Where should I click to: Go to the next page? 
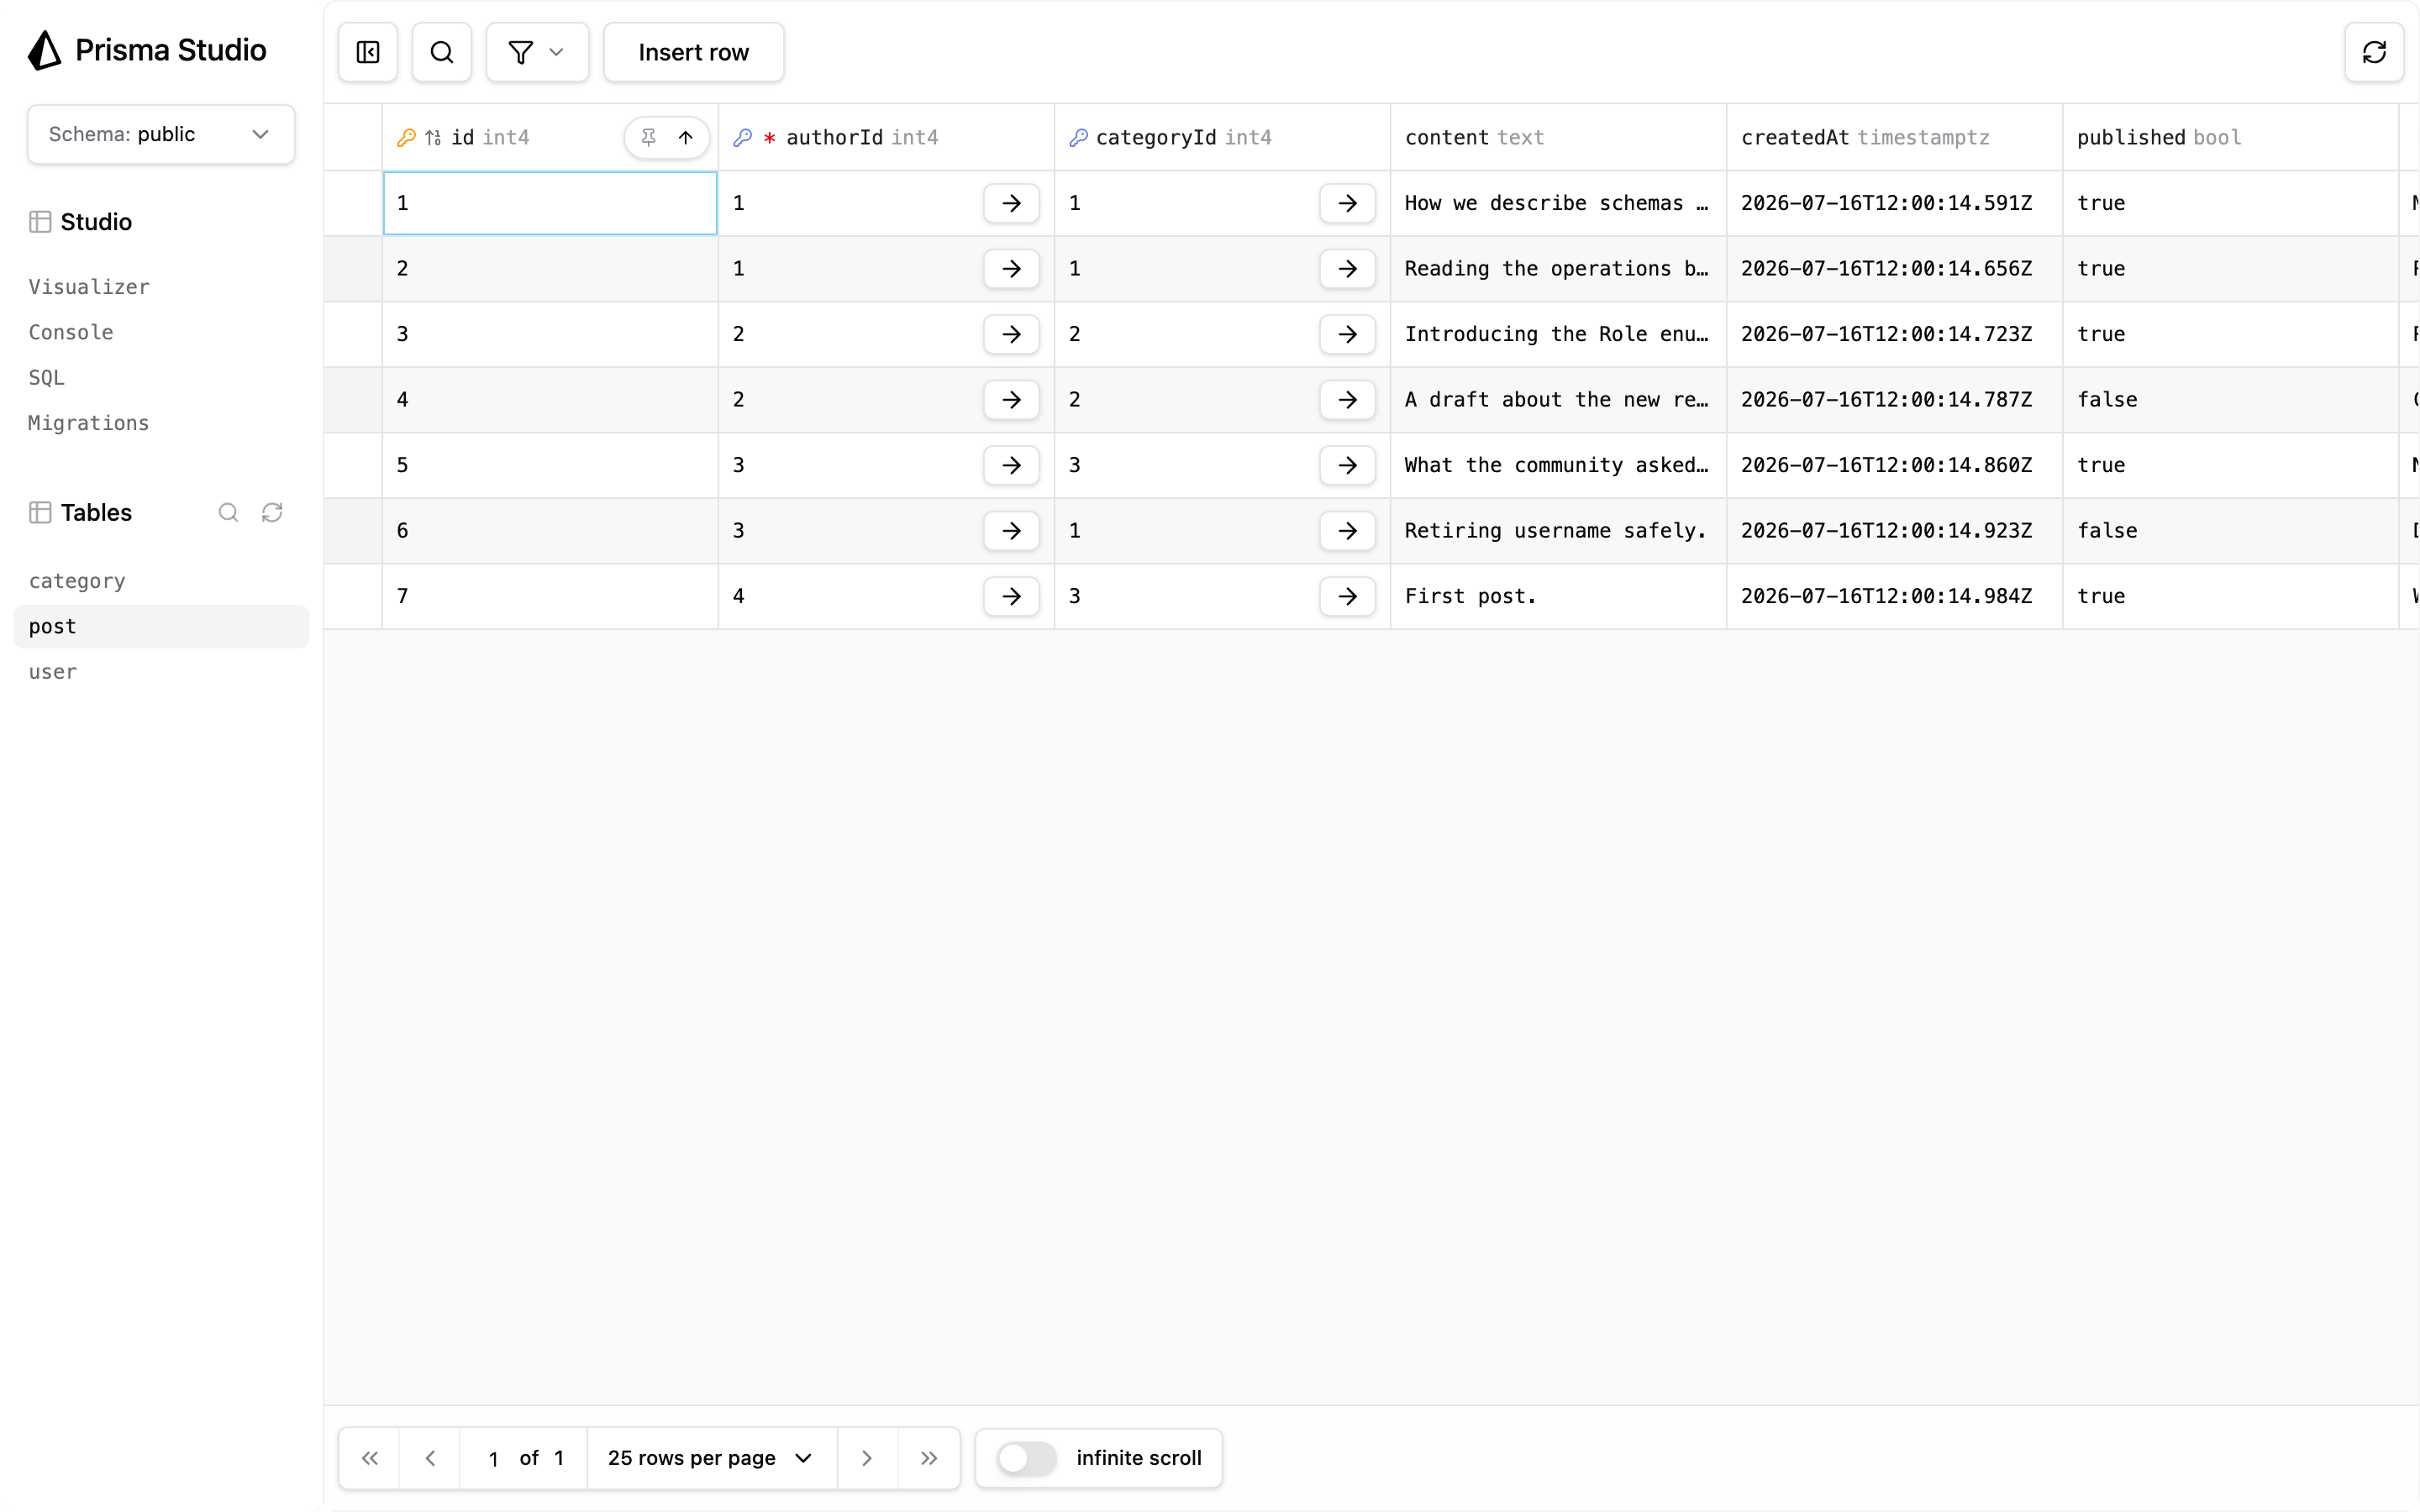click(867, 1458)
